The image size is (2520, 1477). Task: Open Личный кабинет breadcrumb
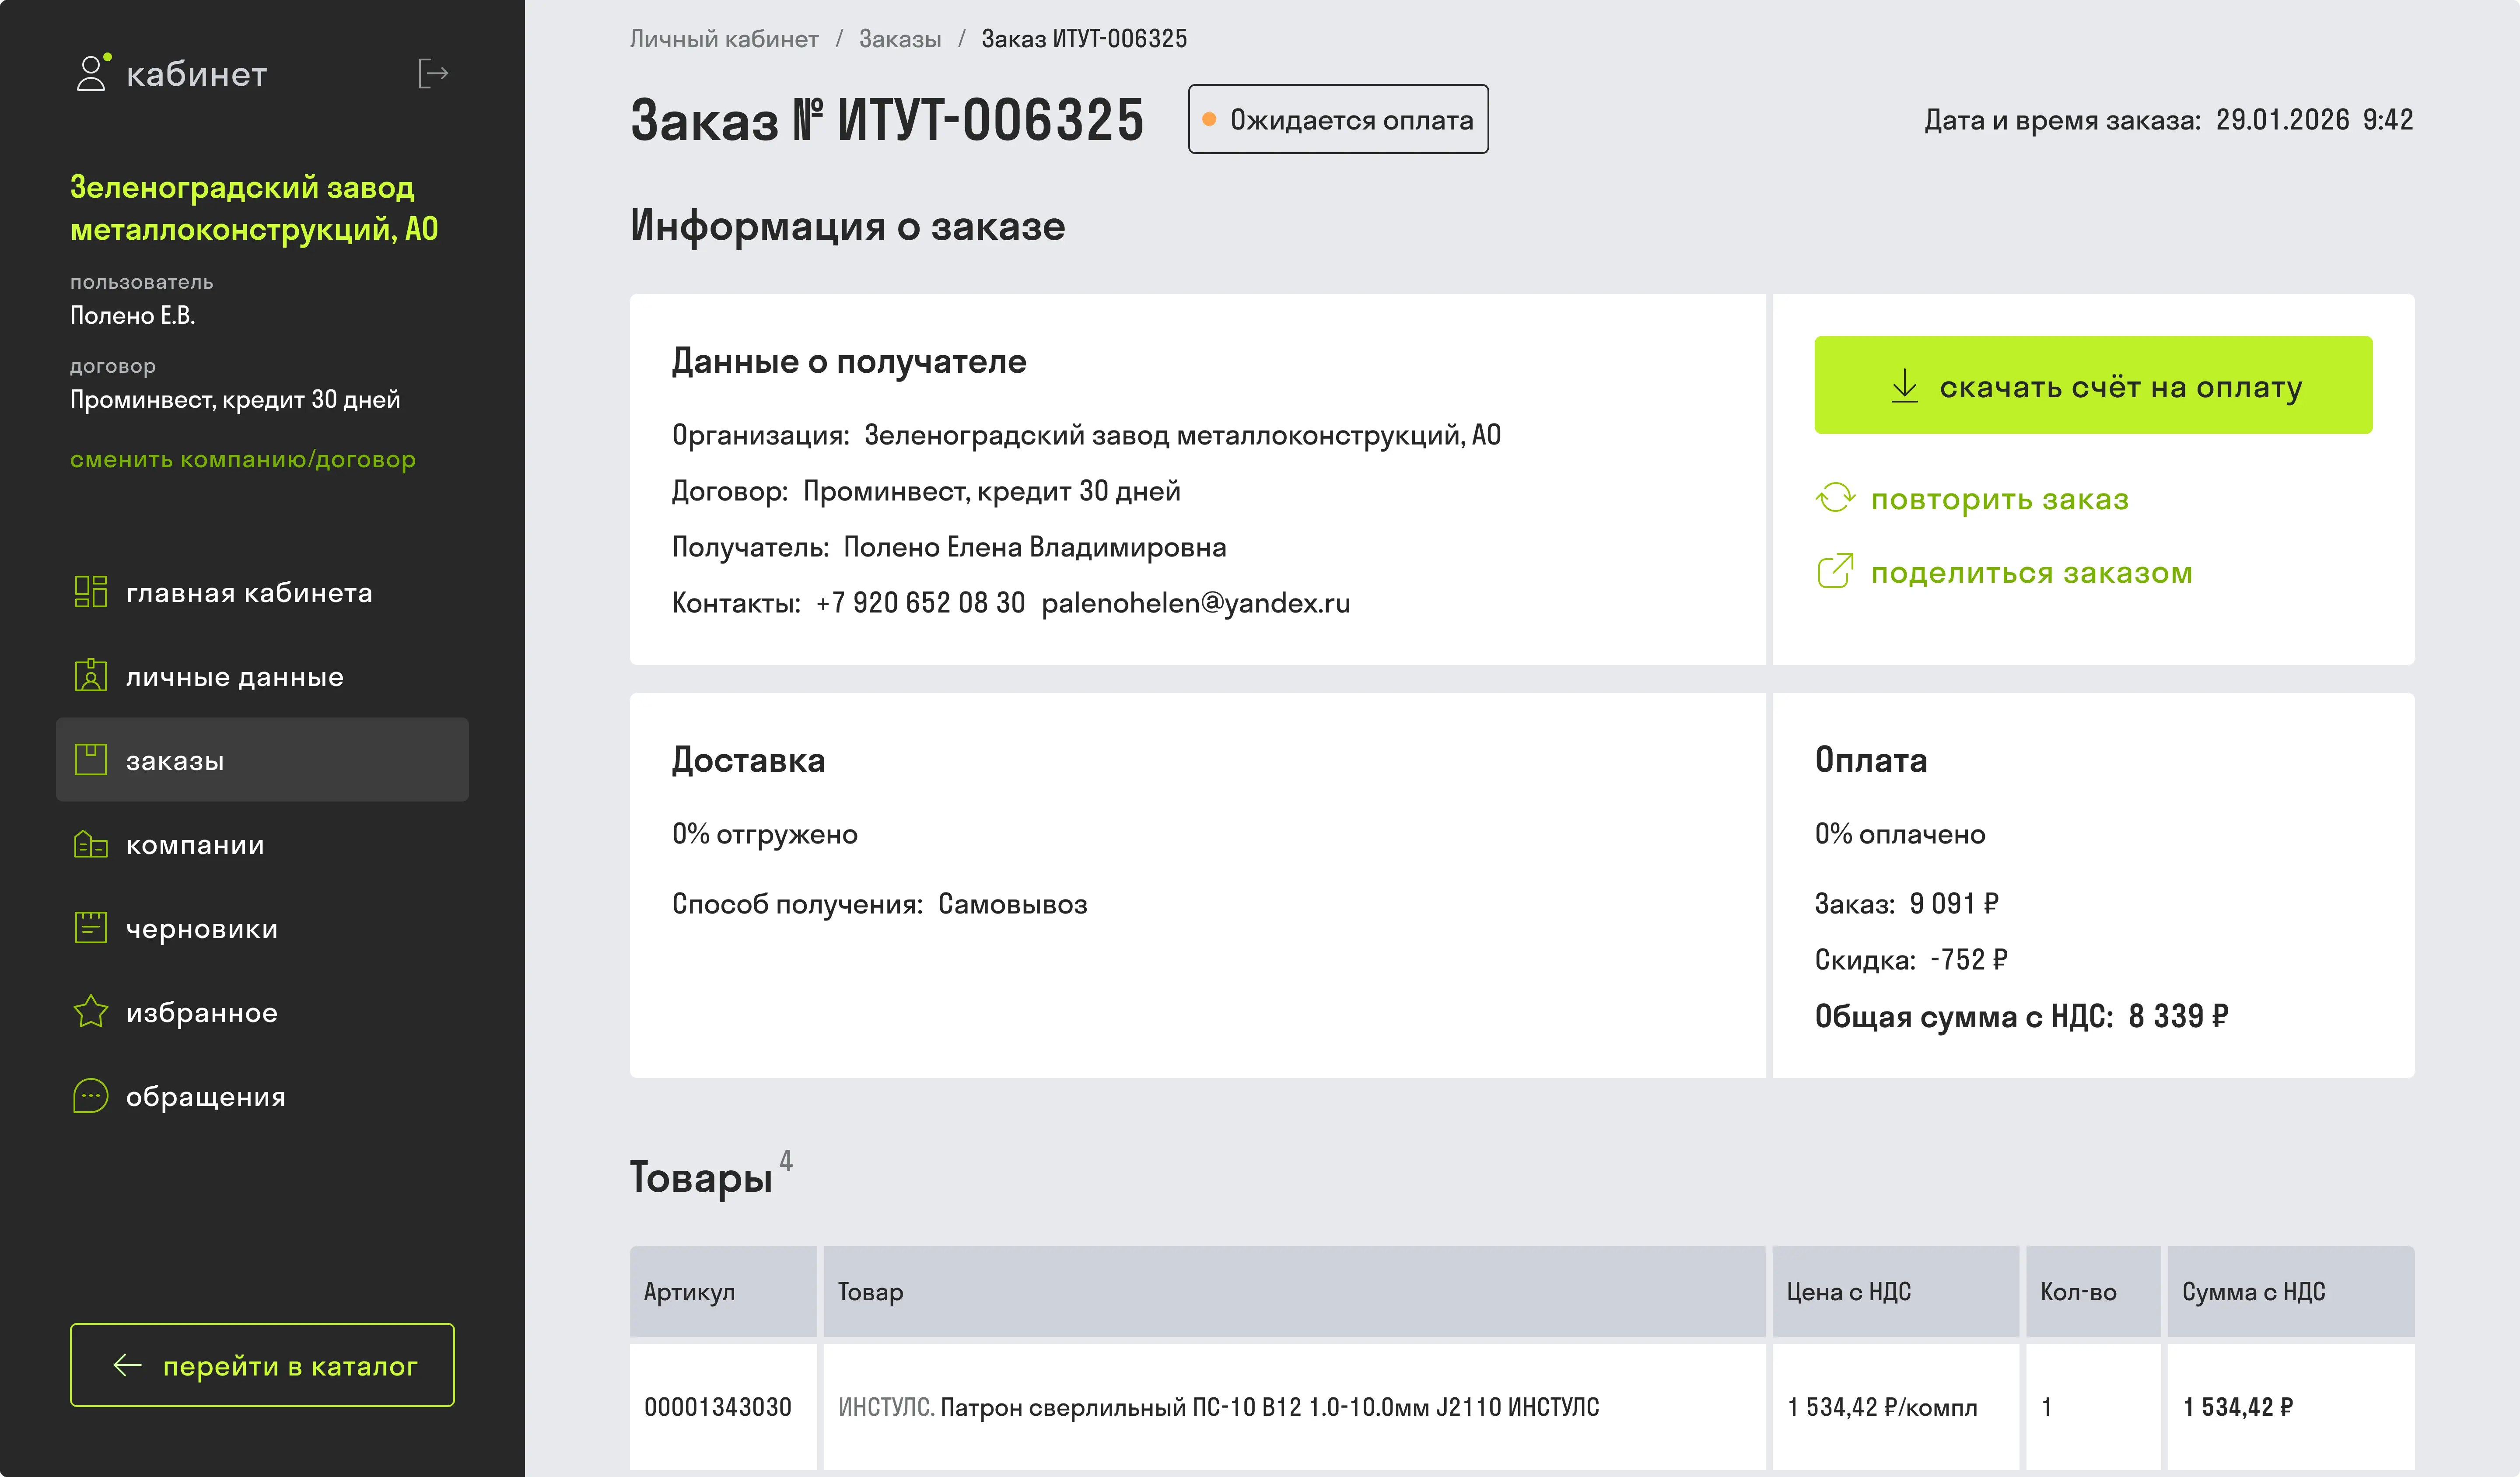(x=724, y=39)
